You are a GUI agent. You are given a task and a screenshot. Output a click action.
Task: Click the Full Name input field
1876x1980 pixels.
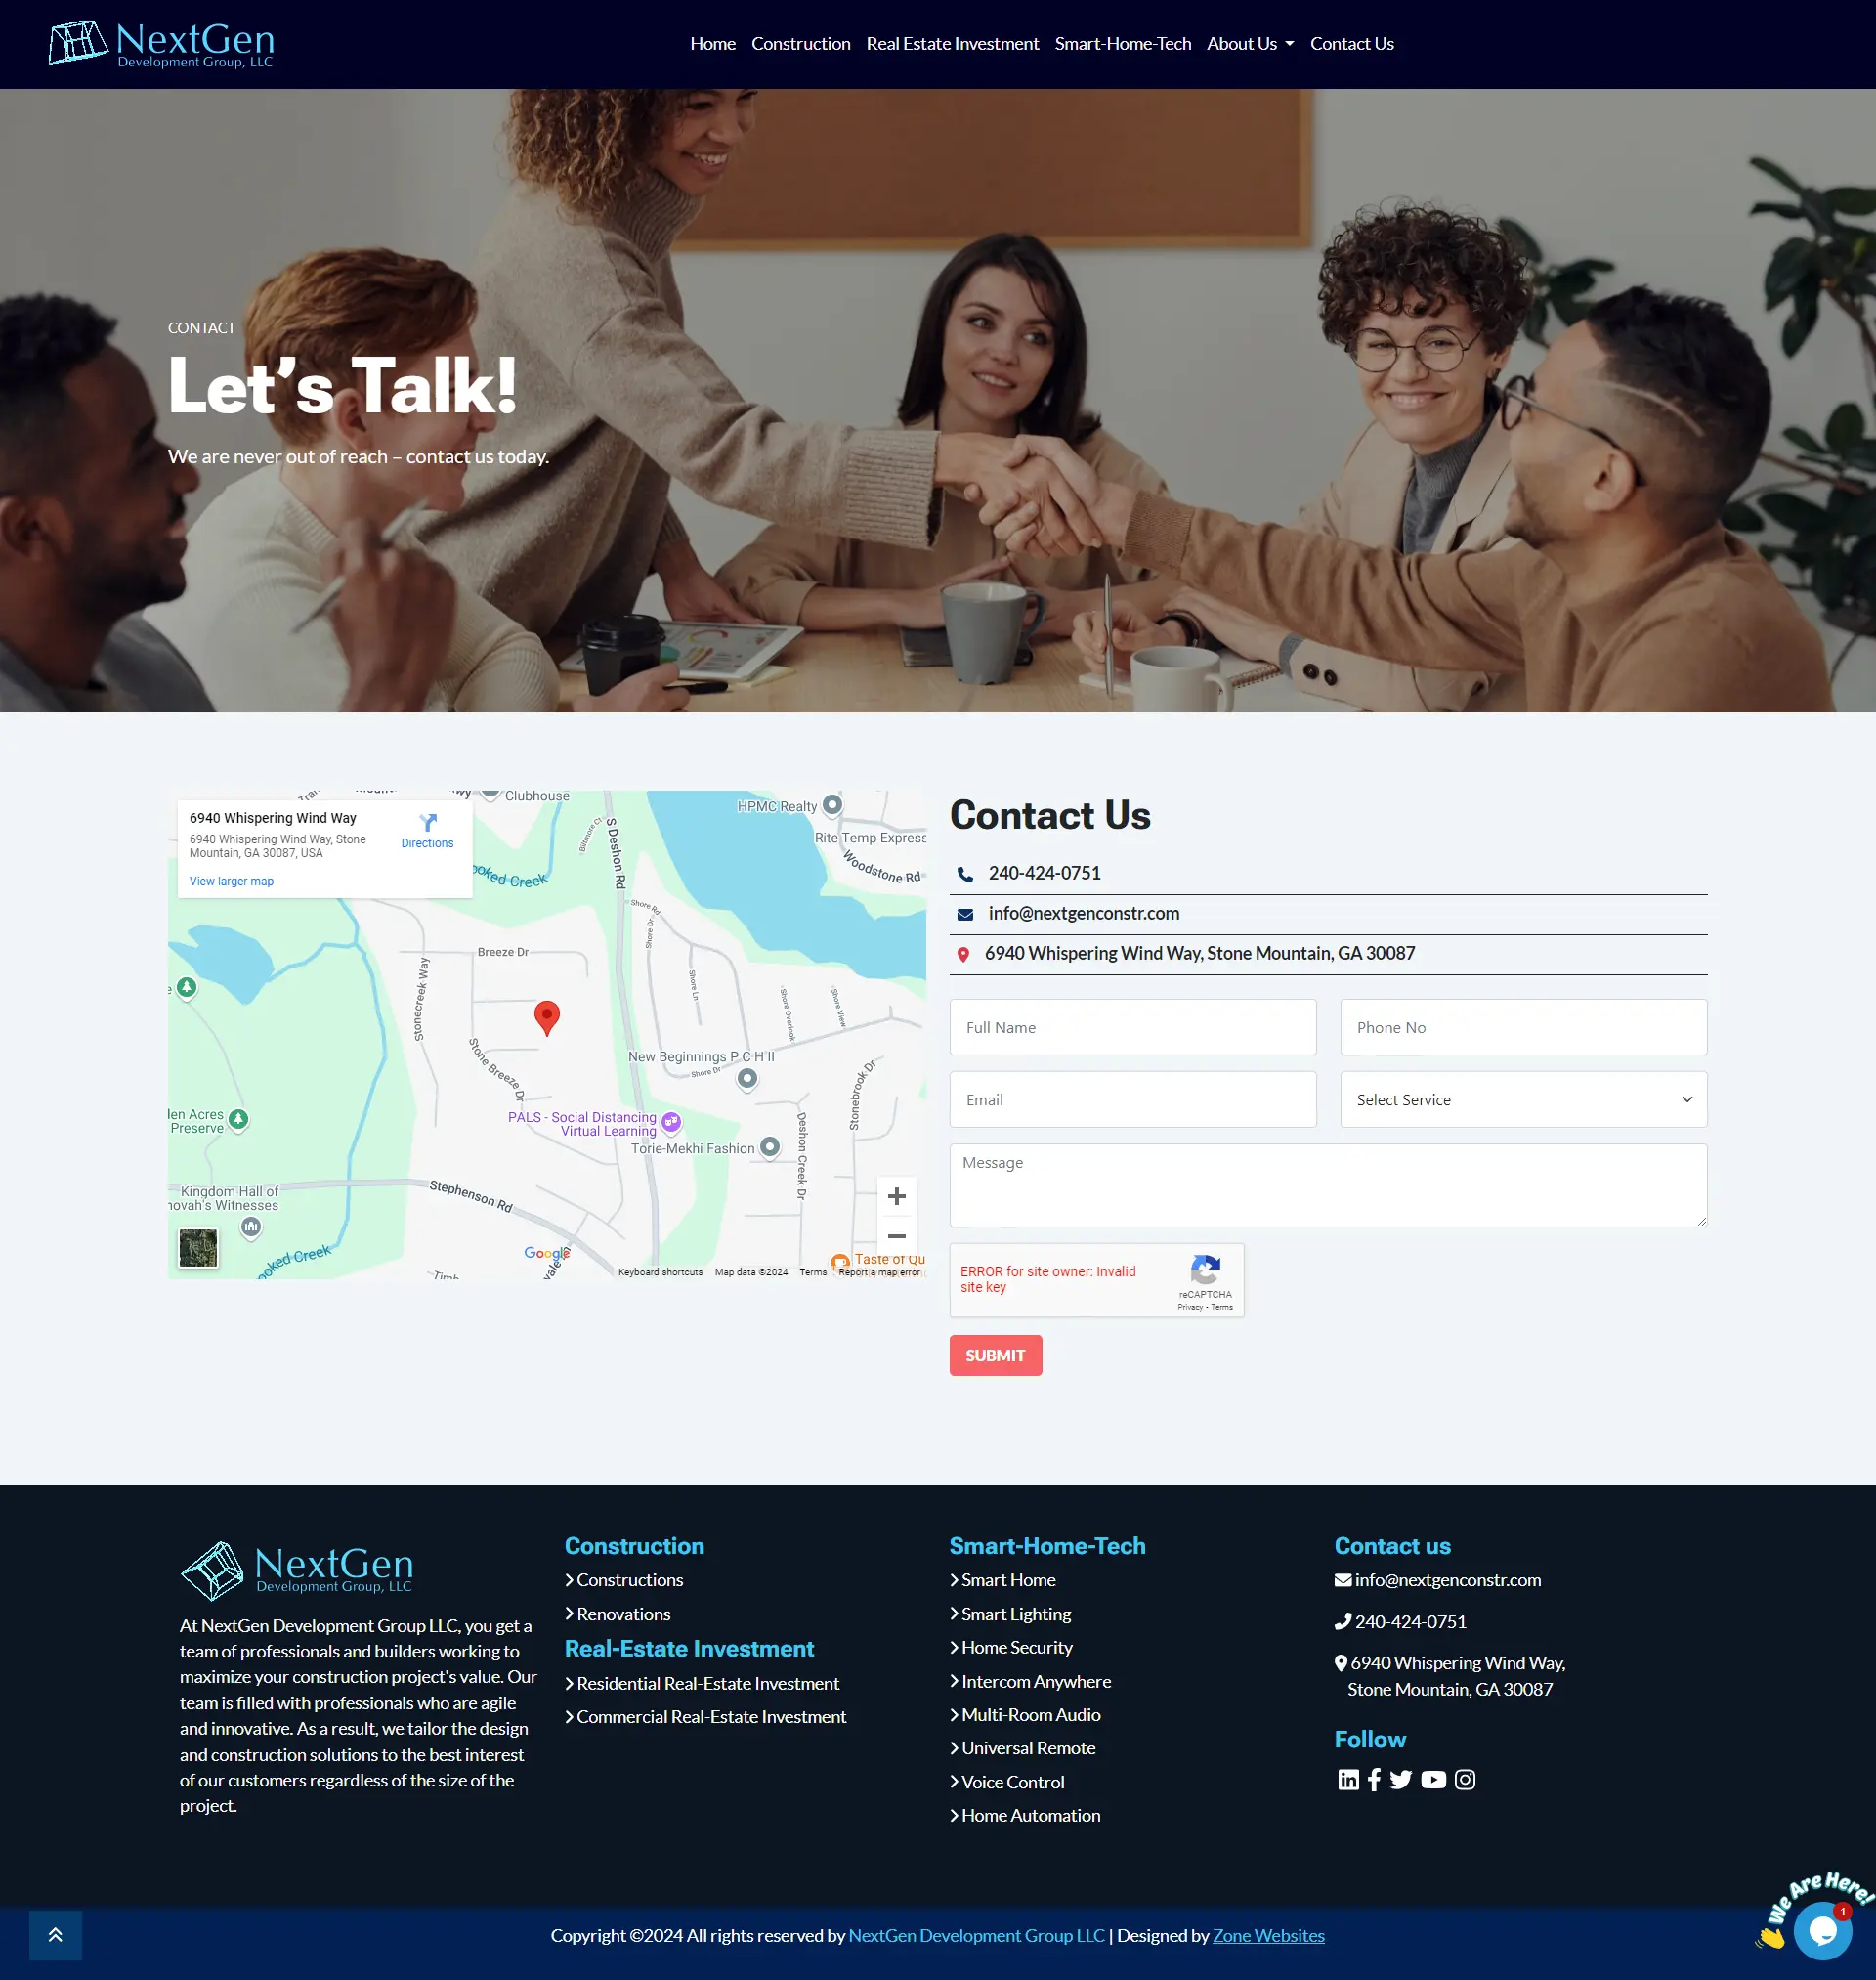(x=1131, y=1026)
